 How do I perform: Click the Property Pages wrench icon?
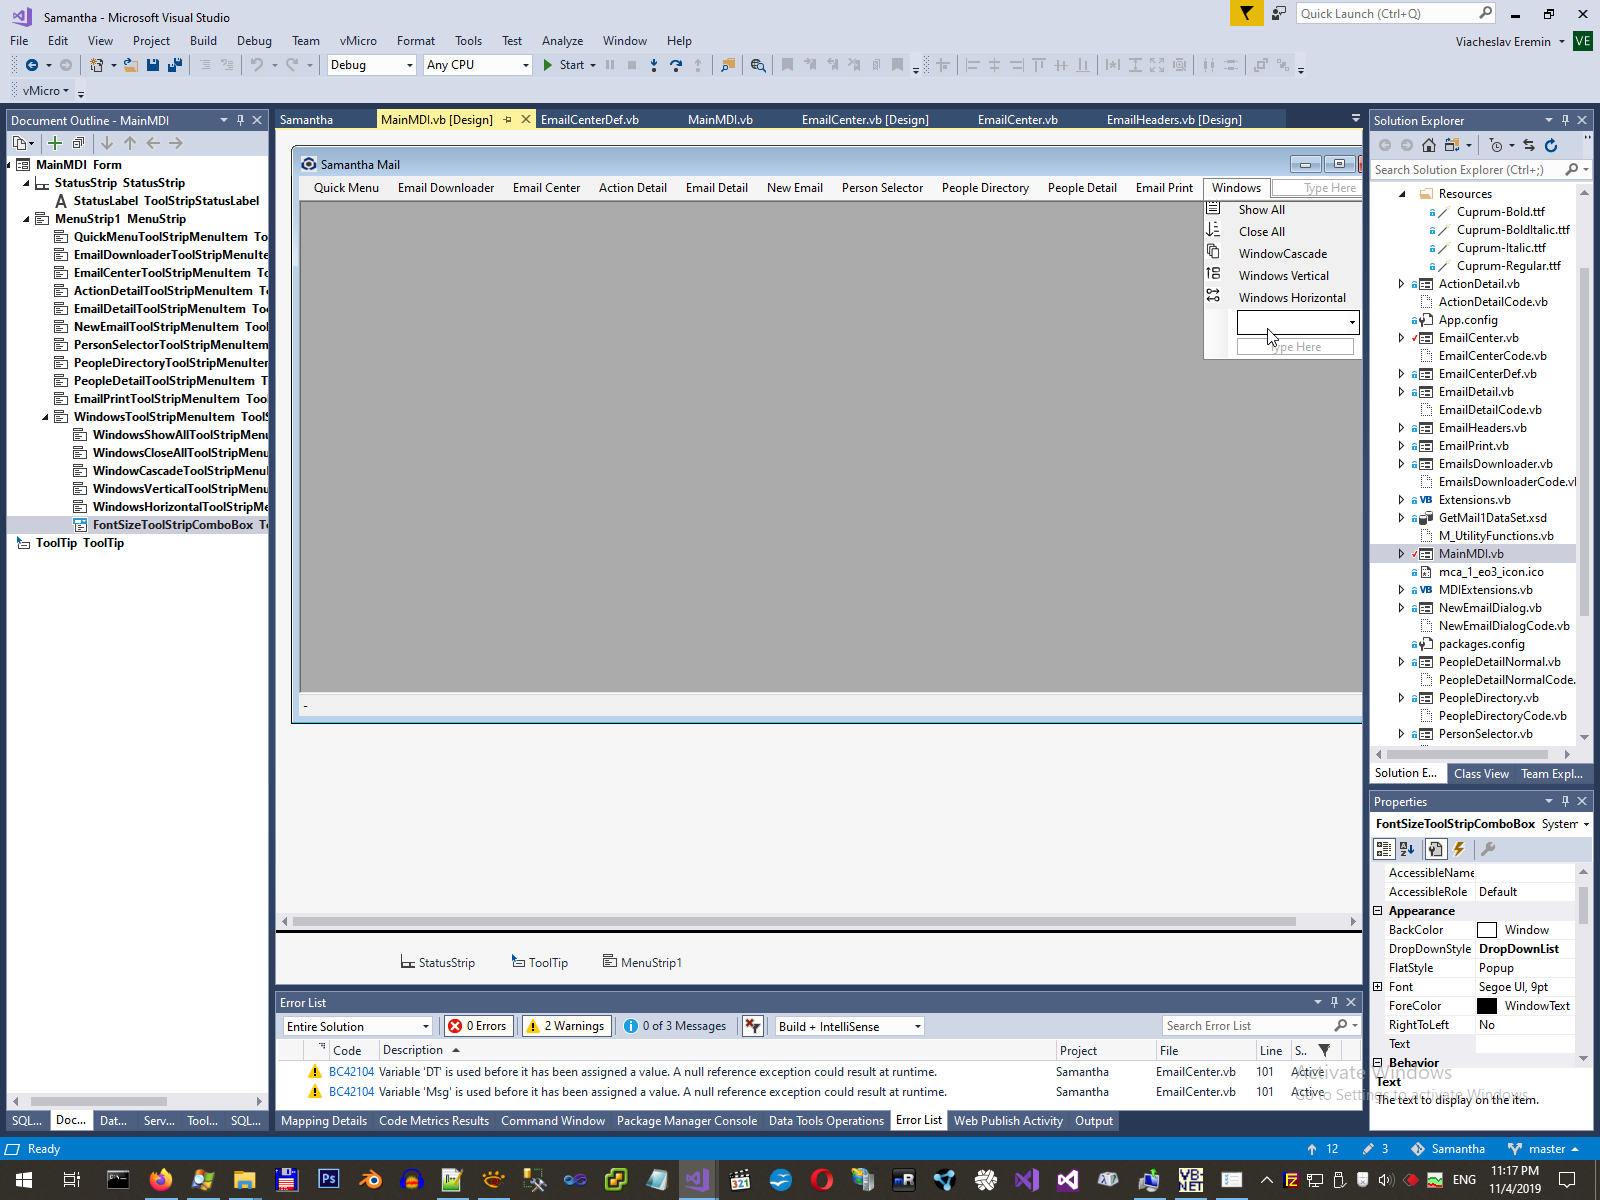[1488, 849]
